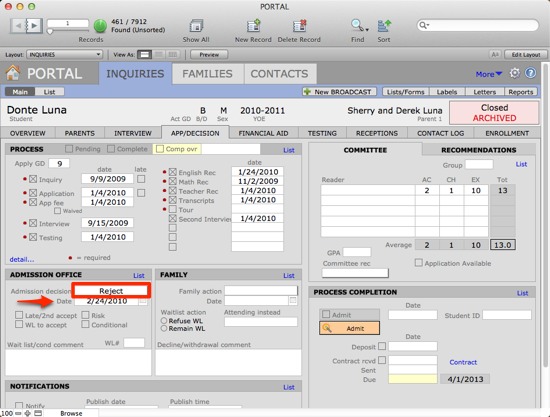Switch to RECOMMENDATIONS tab
The width and height of the screenshot is (550, 417).
(x=478, y=150)
